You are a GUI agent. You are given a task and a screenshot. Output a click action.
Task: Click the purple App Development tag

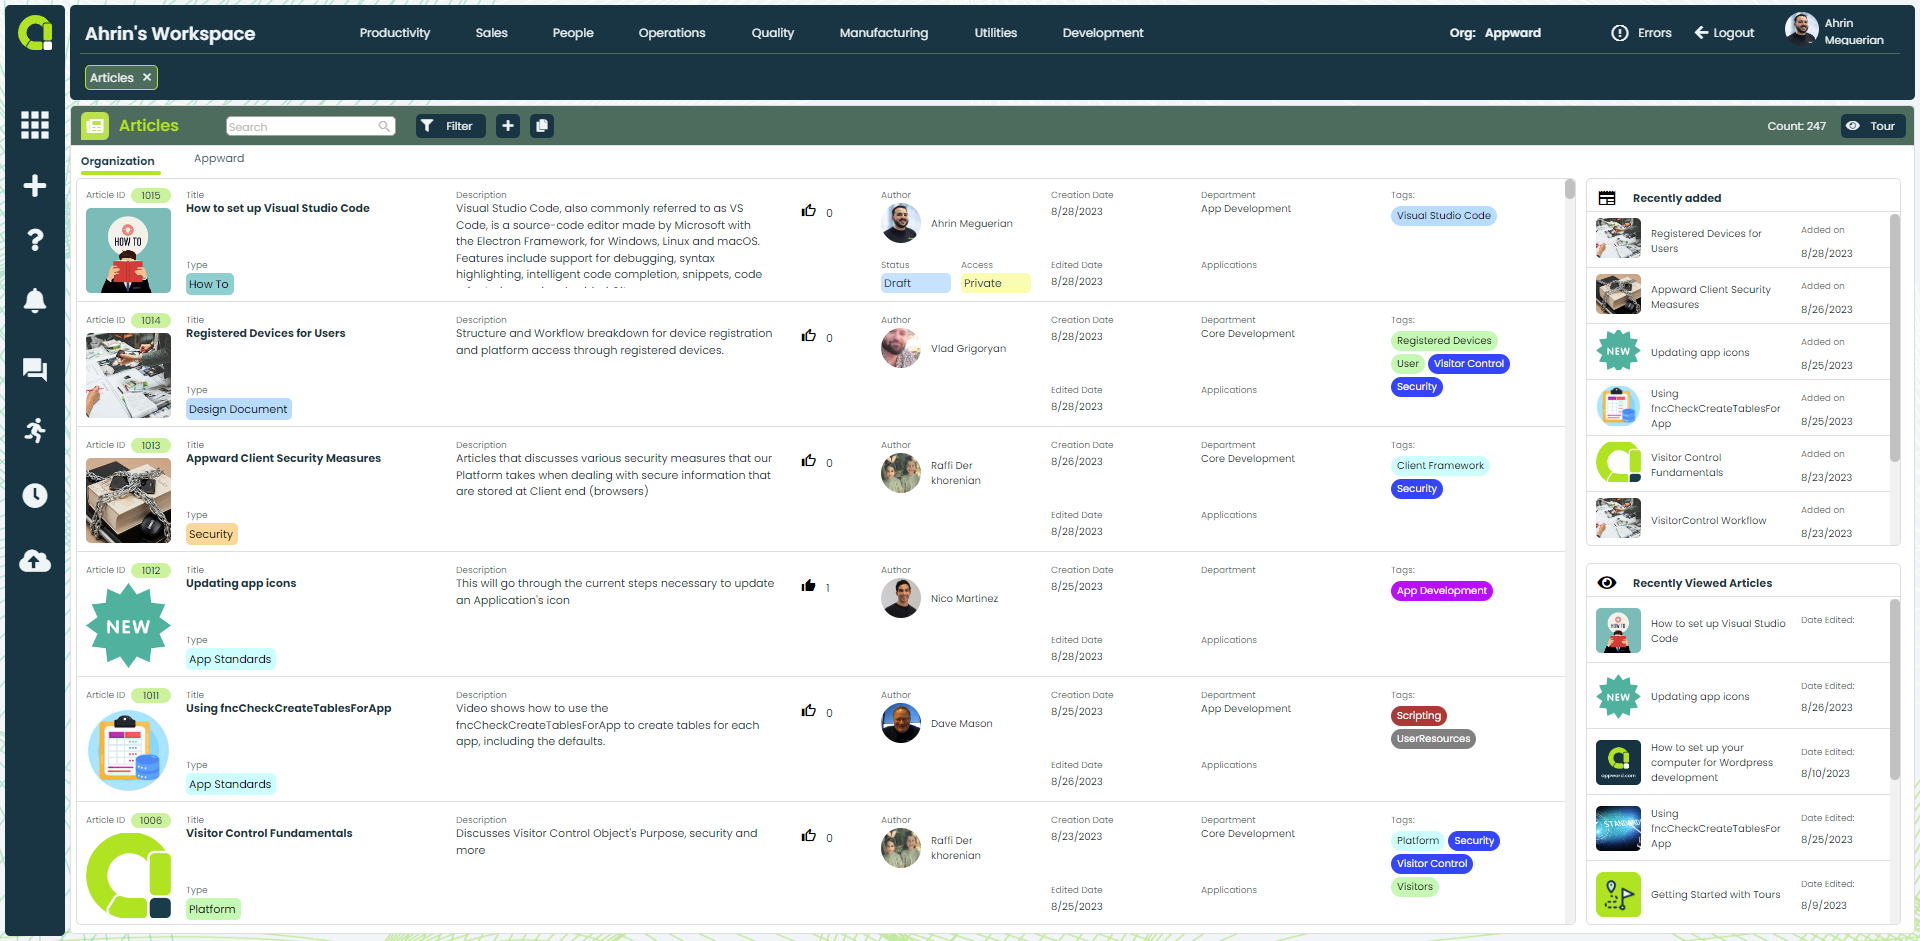(1441, 591)
